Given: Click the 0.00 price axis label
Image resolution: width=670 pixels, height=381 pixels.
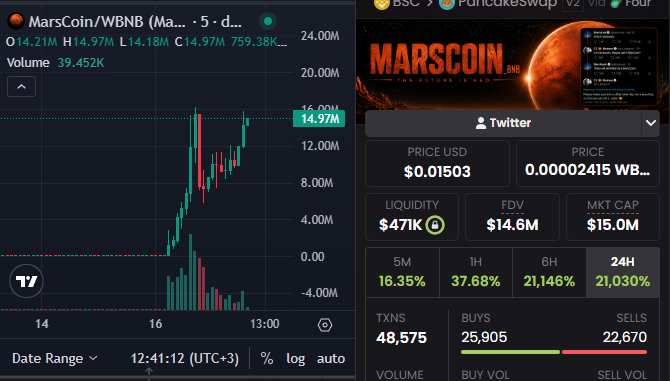Looking at the screenshot, I should coord(312,257).
